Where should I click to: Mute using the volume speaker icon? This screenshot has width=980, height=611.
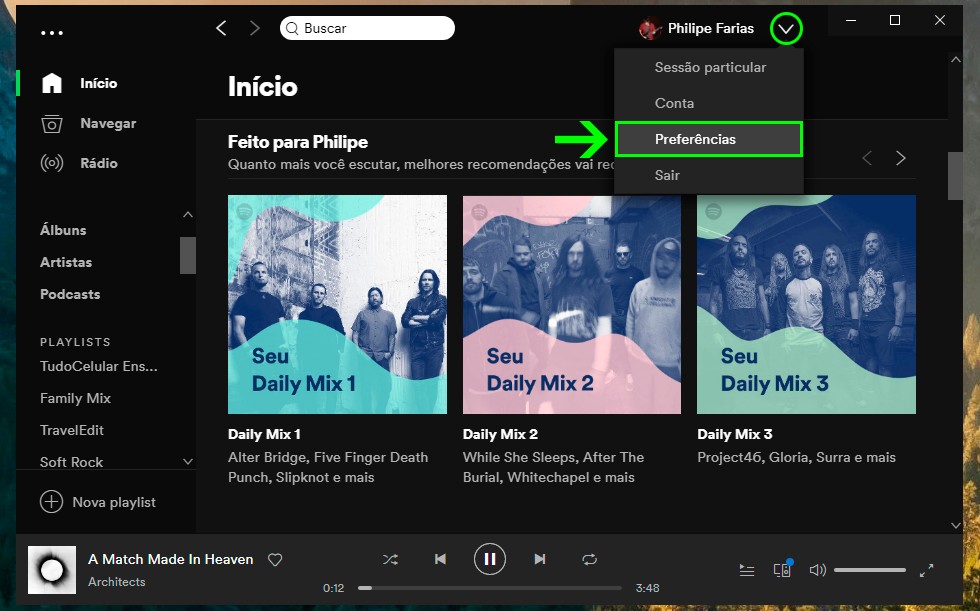tap(817, 570)
